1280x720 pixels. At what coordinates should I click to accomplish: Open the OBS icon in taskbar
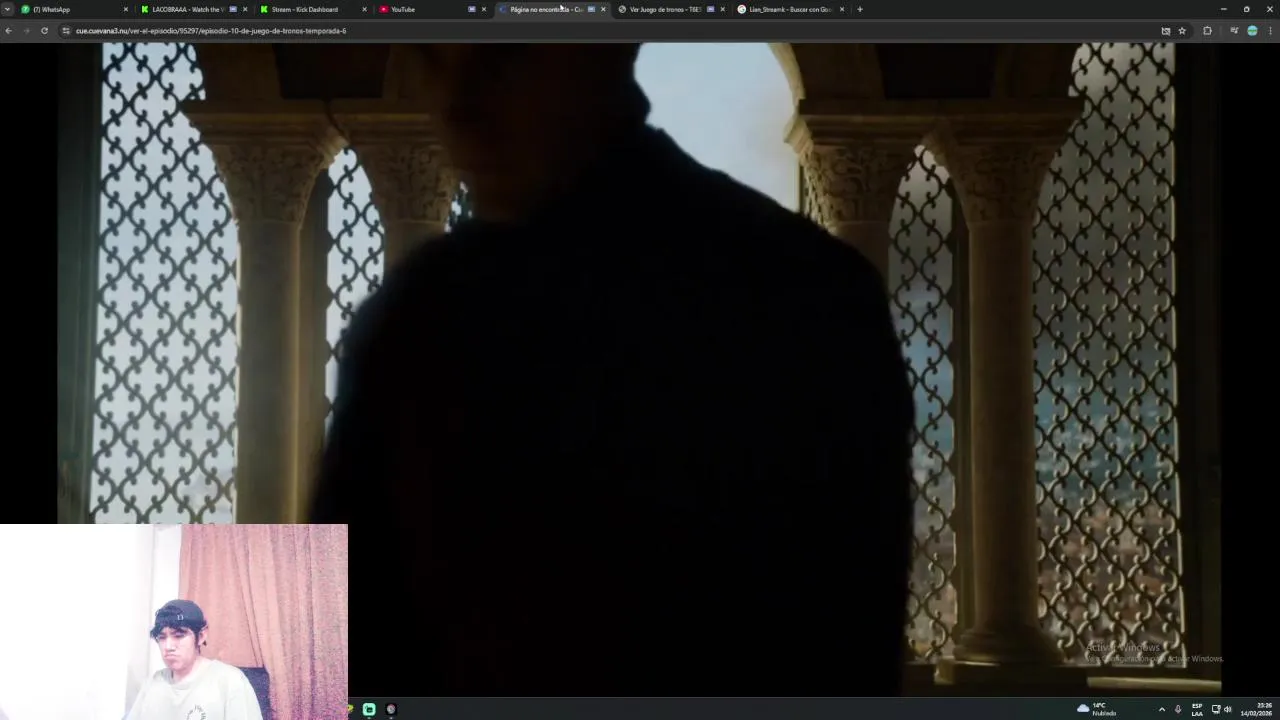[391, 709]
